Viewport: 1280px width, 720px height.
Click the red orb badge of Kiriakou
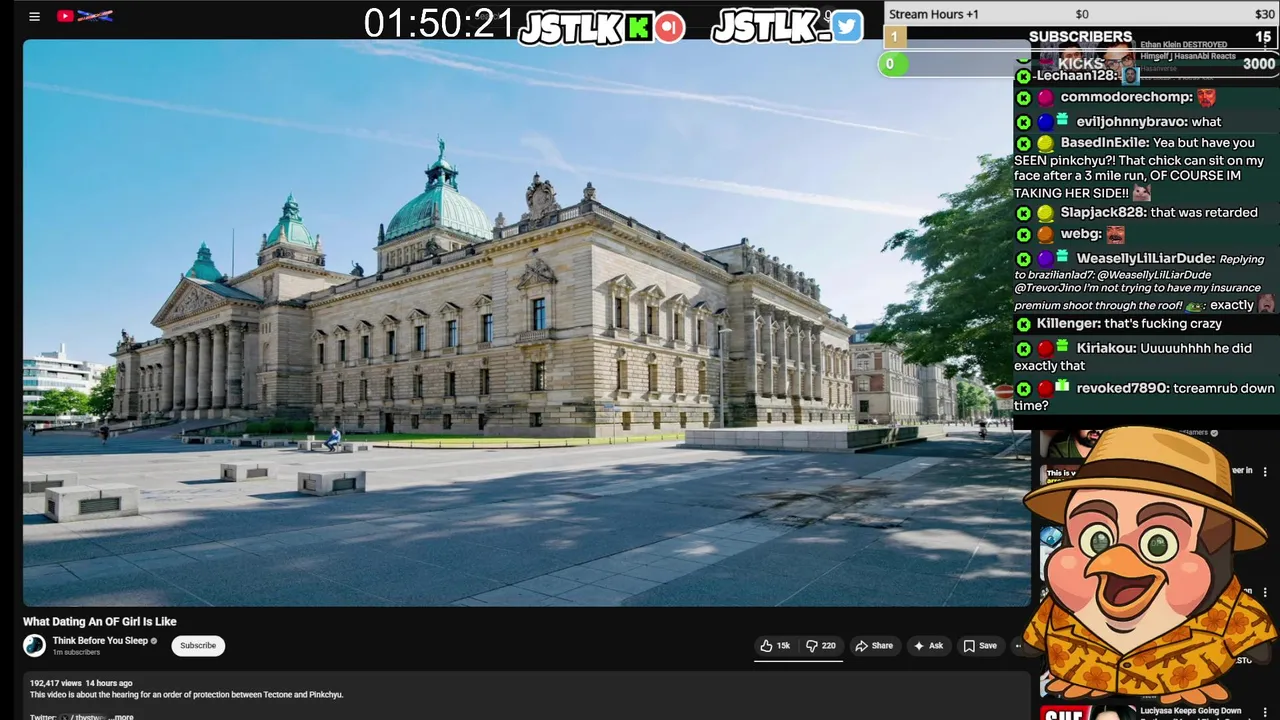pyautogui.click(x=1045, y=349)
